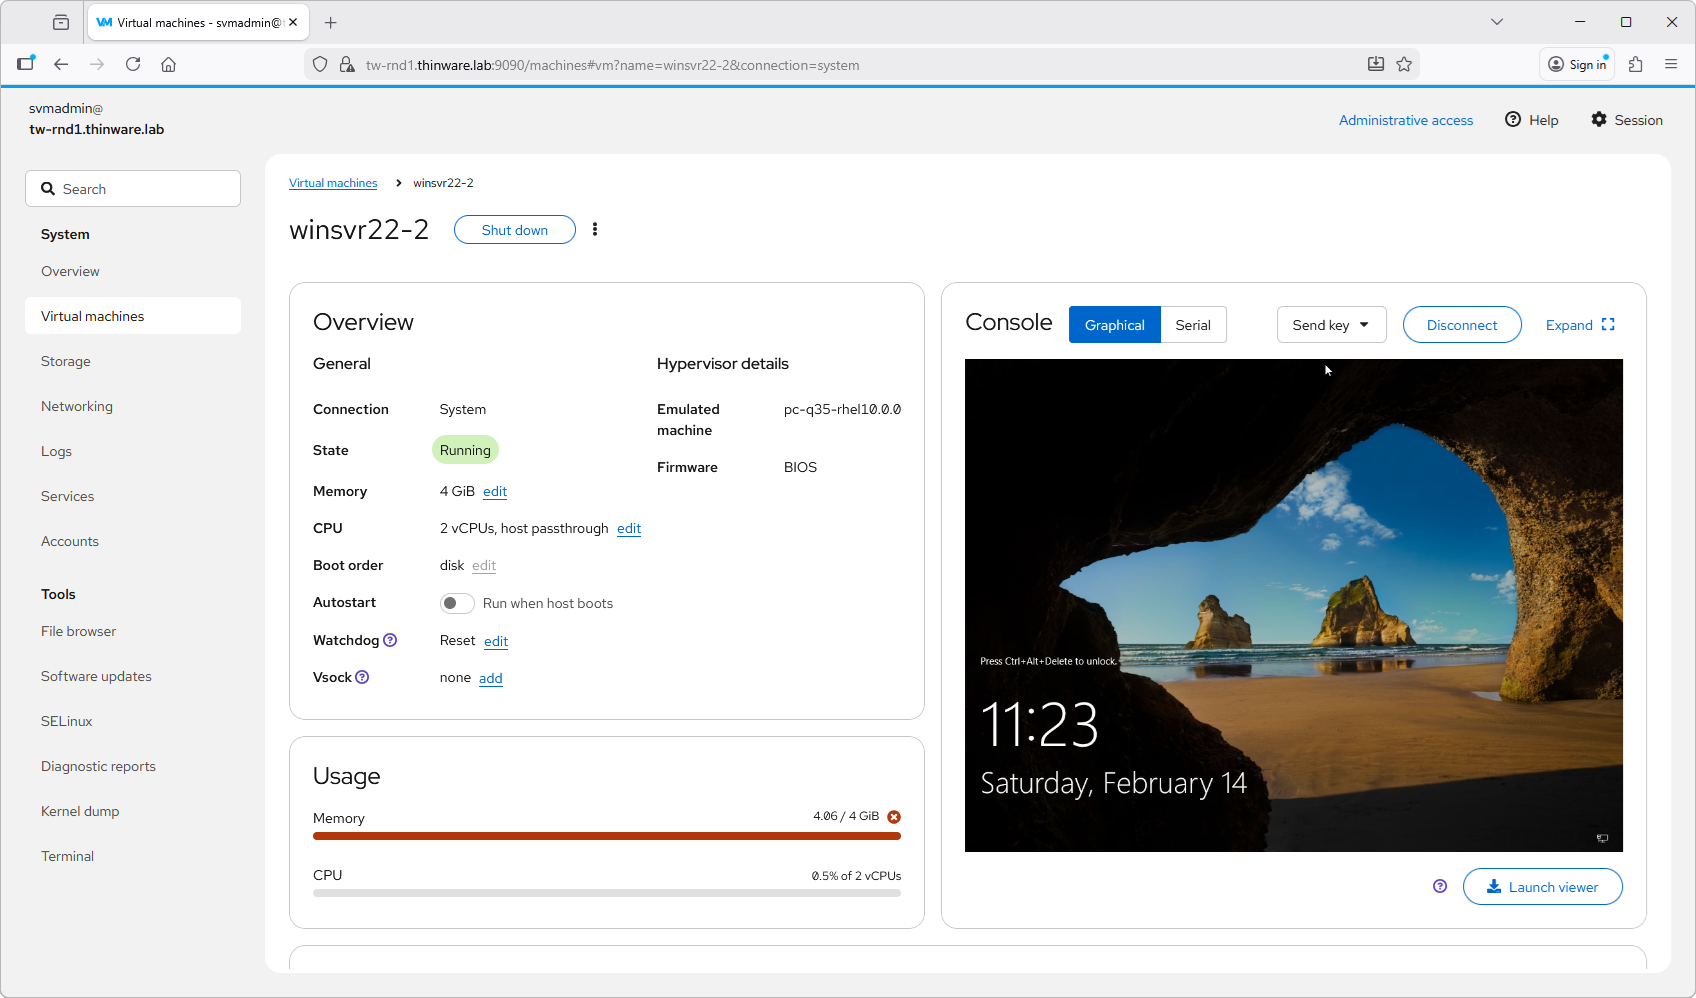Click Administrative access
The image size is (1696, 998).
coord(1406,120)
